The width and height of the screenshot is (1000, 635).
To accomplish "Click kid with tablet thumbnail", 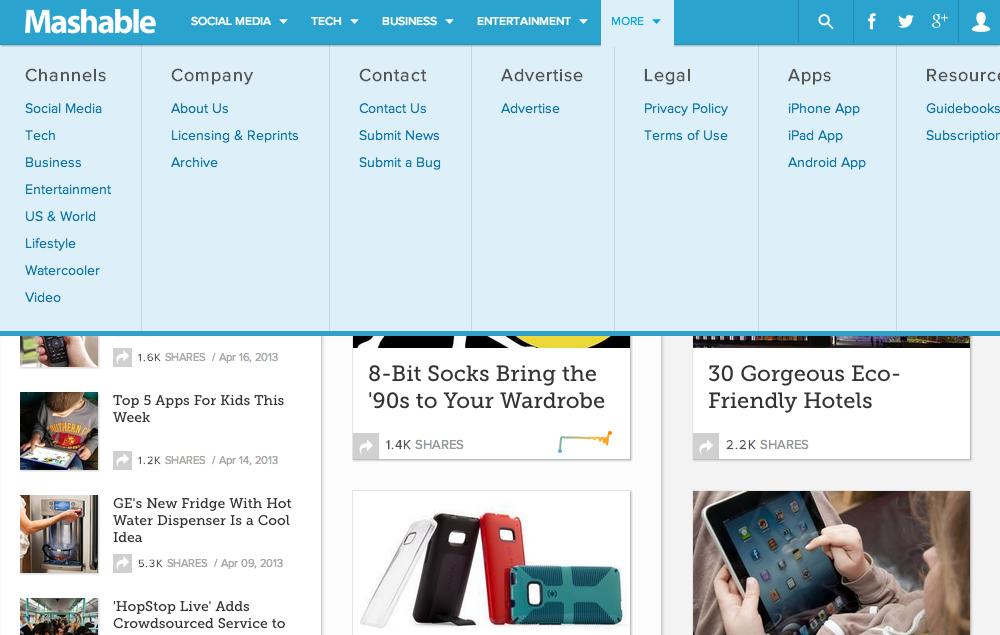I will (59, 431).
